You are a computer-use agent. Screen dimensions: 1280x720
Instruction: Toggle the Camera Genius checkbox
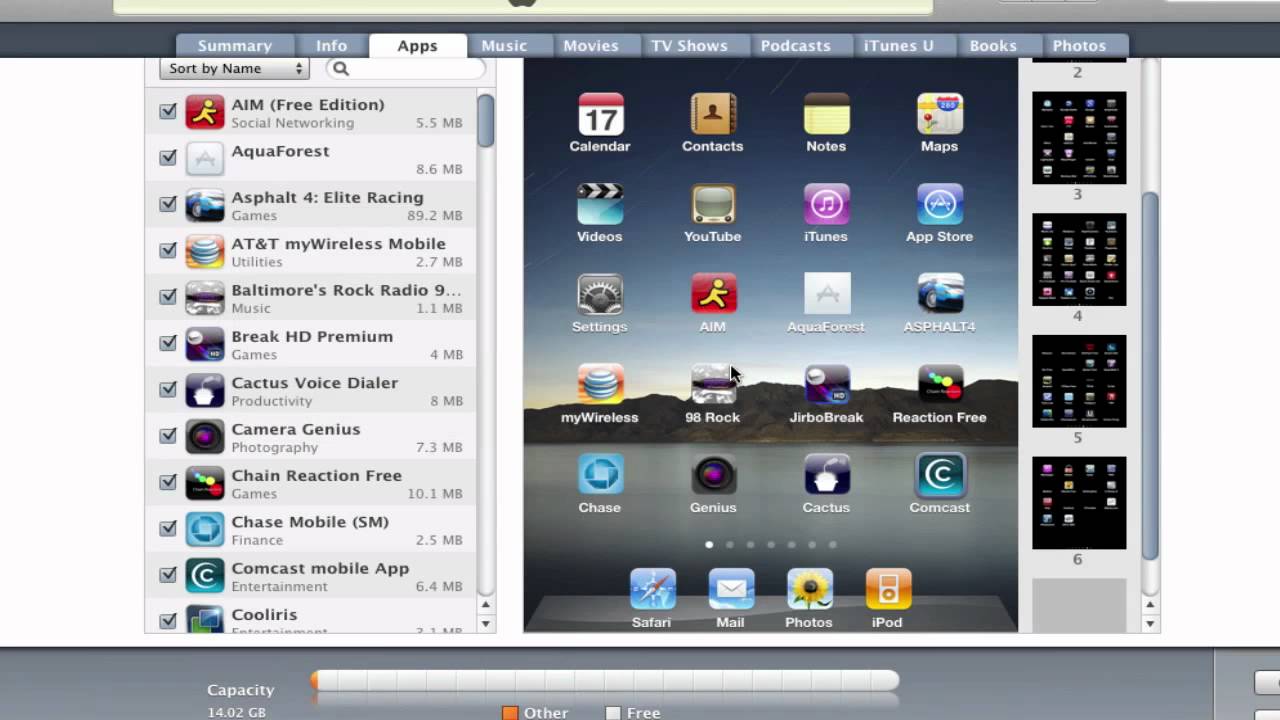point(168,435)
